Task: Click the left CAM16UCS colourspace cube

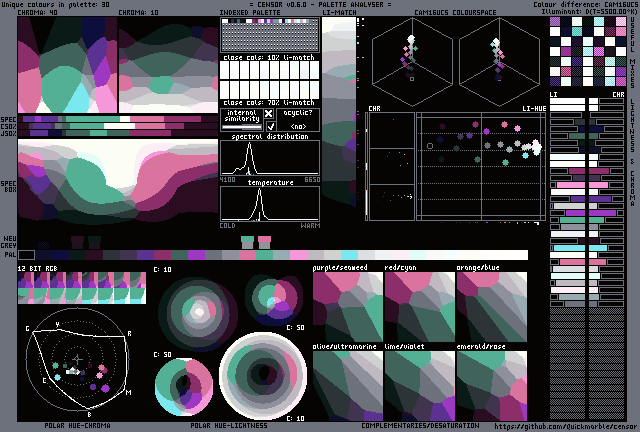Action: coord(411,56)
